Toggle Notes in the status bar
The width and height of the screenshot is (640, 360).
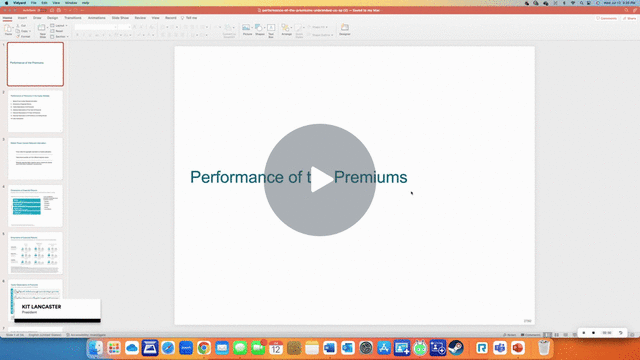pos(509,335)
